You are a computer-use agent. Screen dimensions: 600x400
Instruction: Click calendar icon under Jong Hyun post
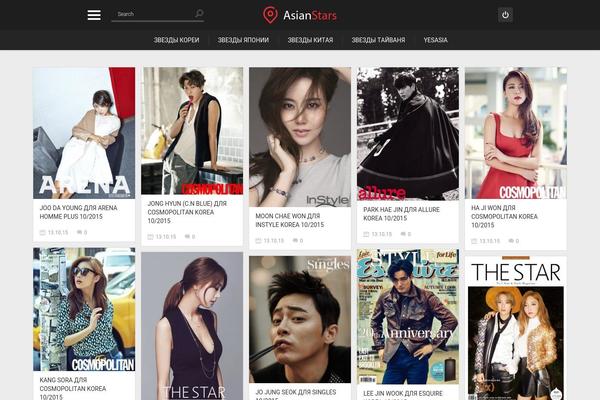click(x=150, y=237)
